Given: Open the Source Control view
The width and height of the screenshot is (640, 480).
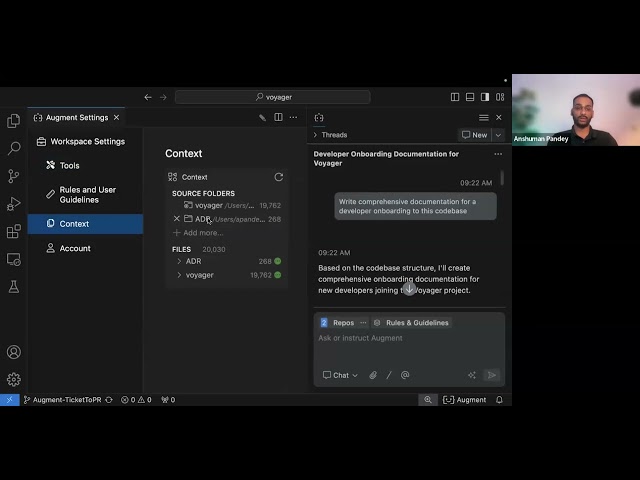Looking at the screenshot, I should (x=13, y=176).
